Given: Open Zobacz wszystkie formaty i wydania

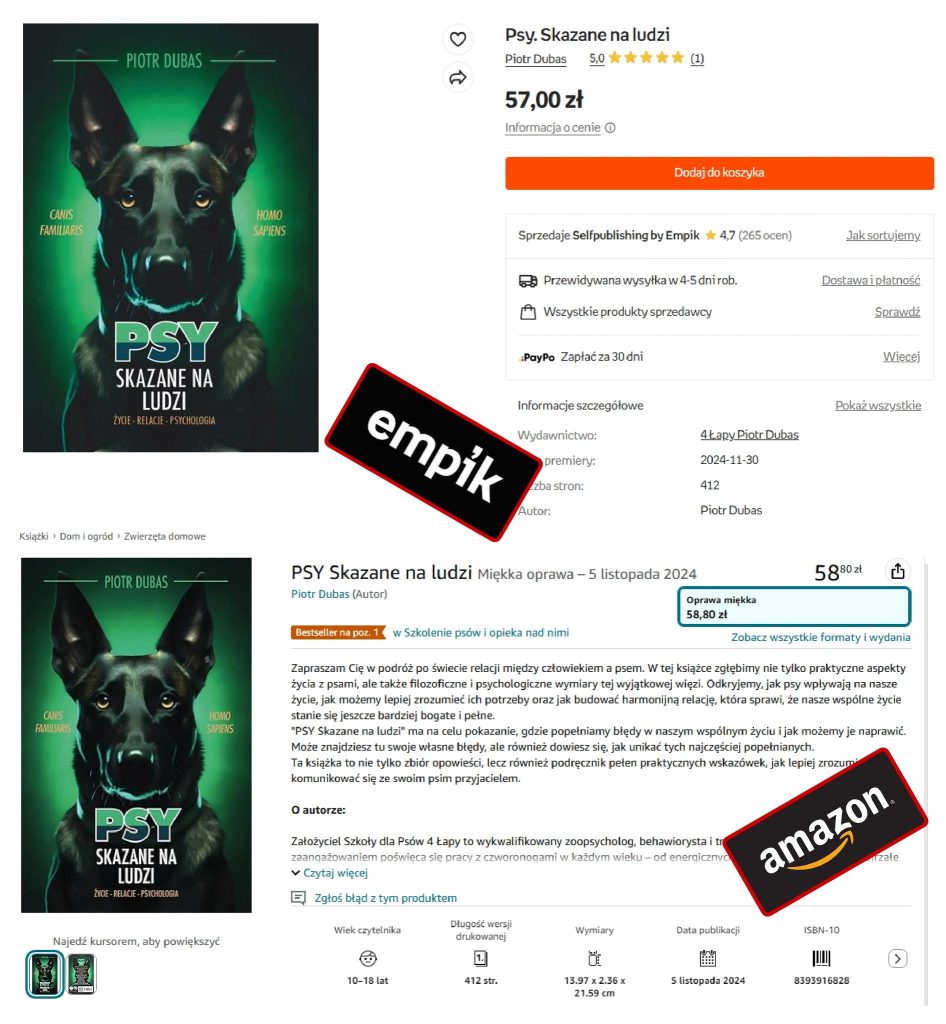Looking at the screenshot, I should [821, 637].
